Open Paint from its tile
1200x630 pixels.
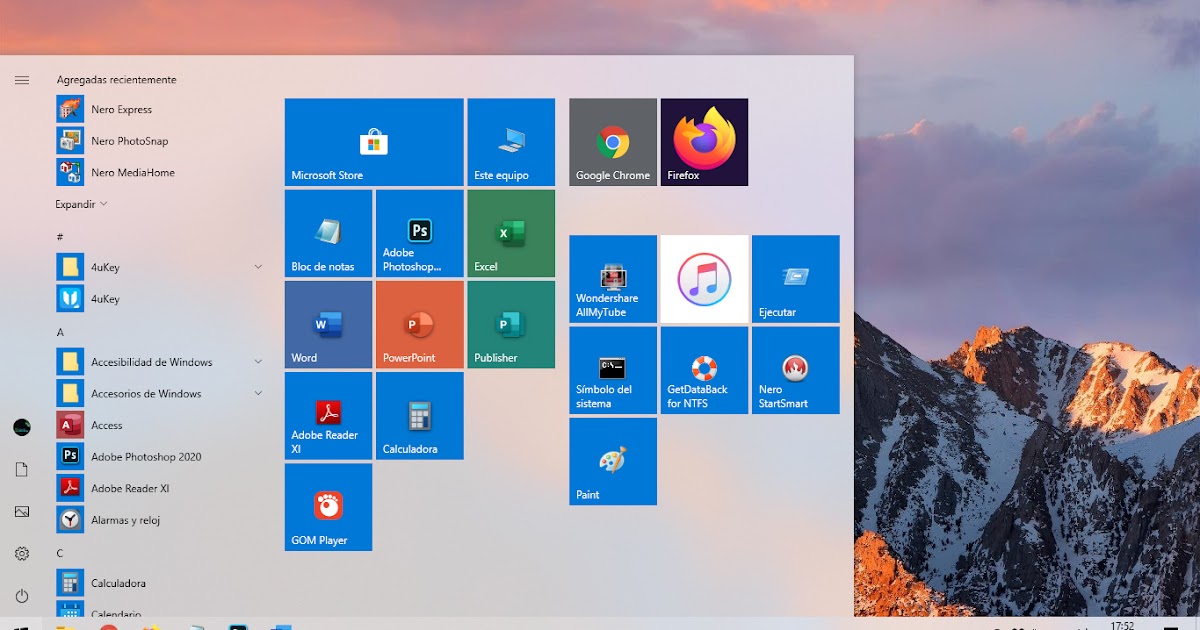tap(612, 461)
